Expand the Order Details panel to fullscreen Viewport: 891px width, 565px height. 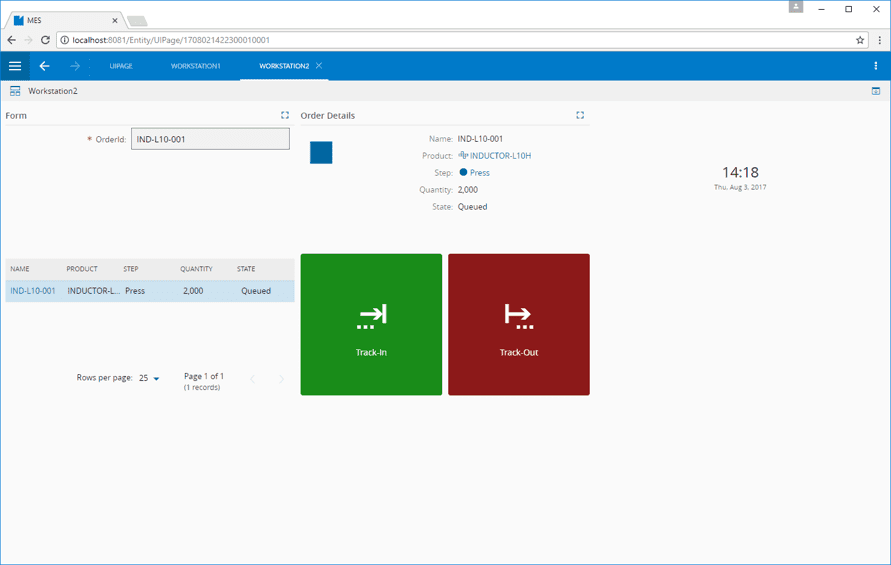pos(580,116)
